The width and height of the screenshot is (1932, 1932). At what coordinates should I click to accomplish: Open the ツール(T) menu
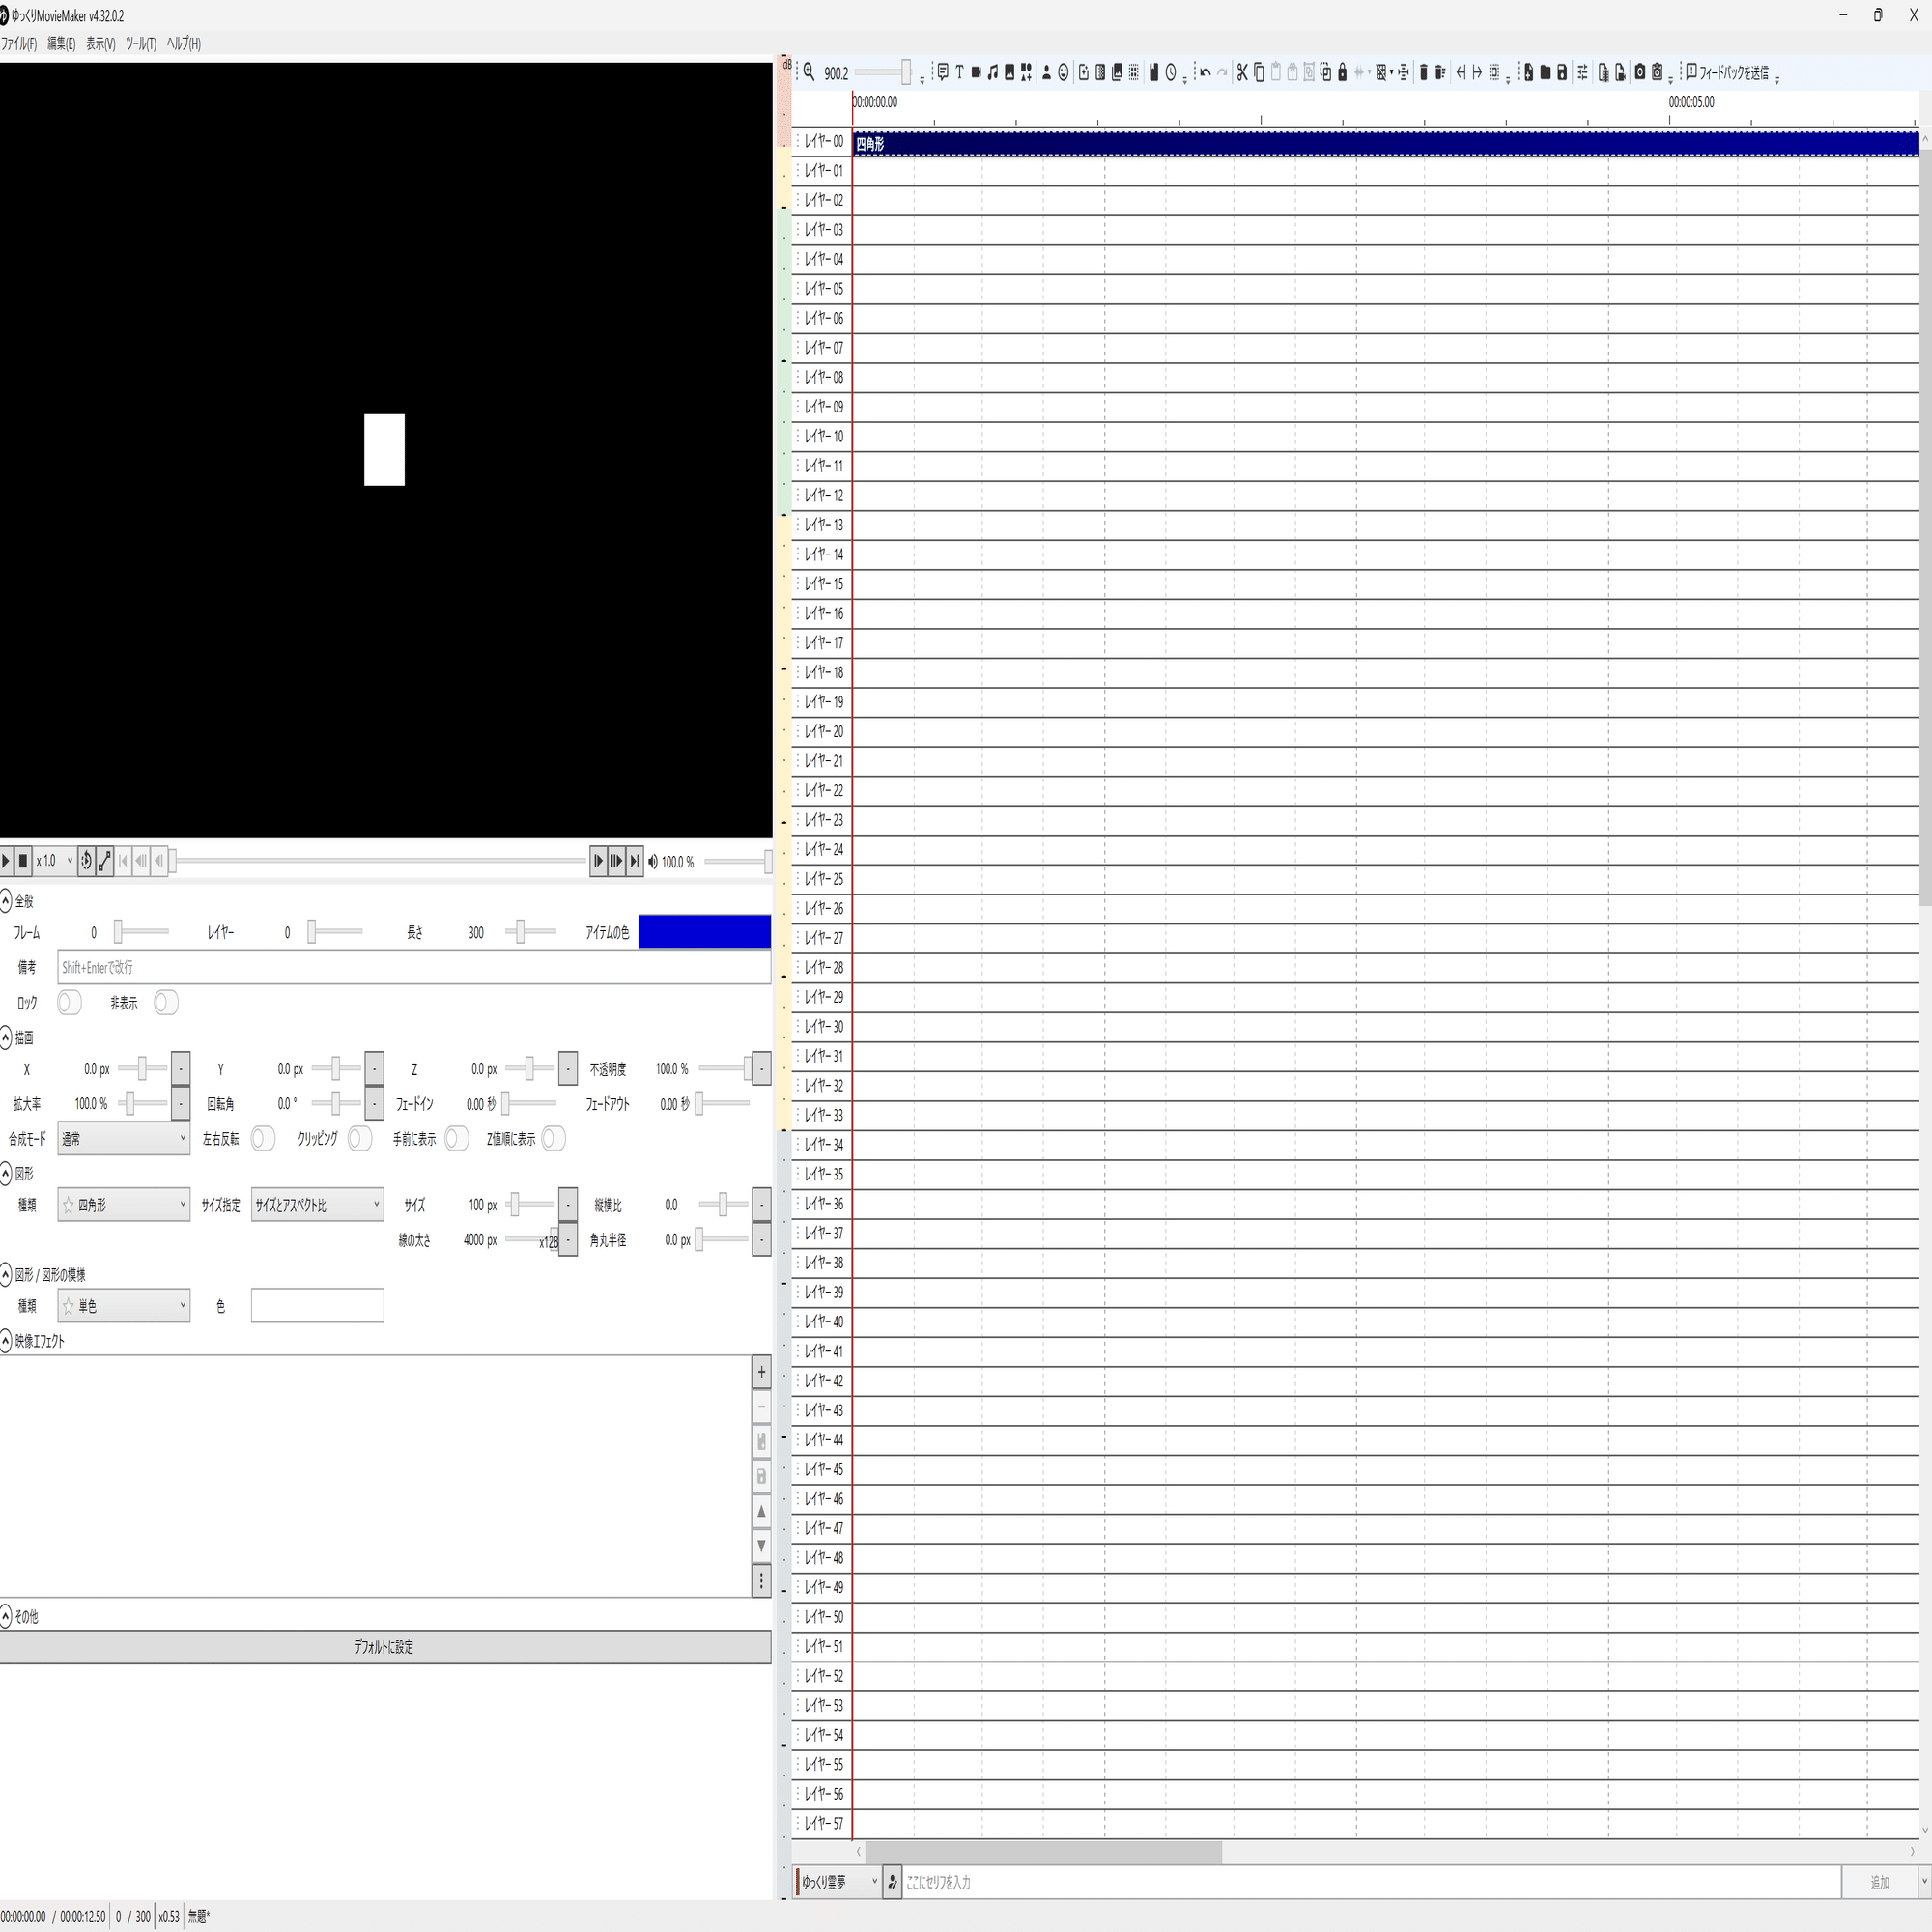(140, 44)
